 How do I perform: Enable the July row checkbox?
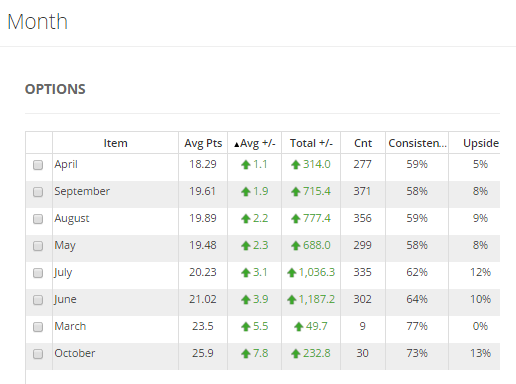coord(38,273)
